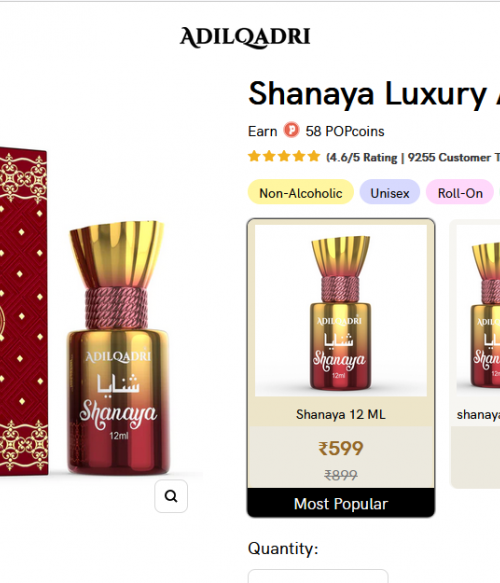Viewport: 500px width, 583px height.
Task: Click the Earn 58 POPcoins text
Action: pyautogui.click(x=316, y=131)
